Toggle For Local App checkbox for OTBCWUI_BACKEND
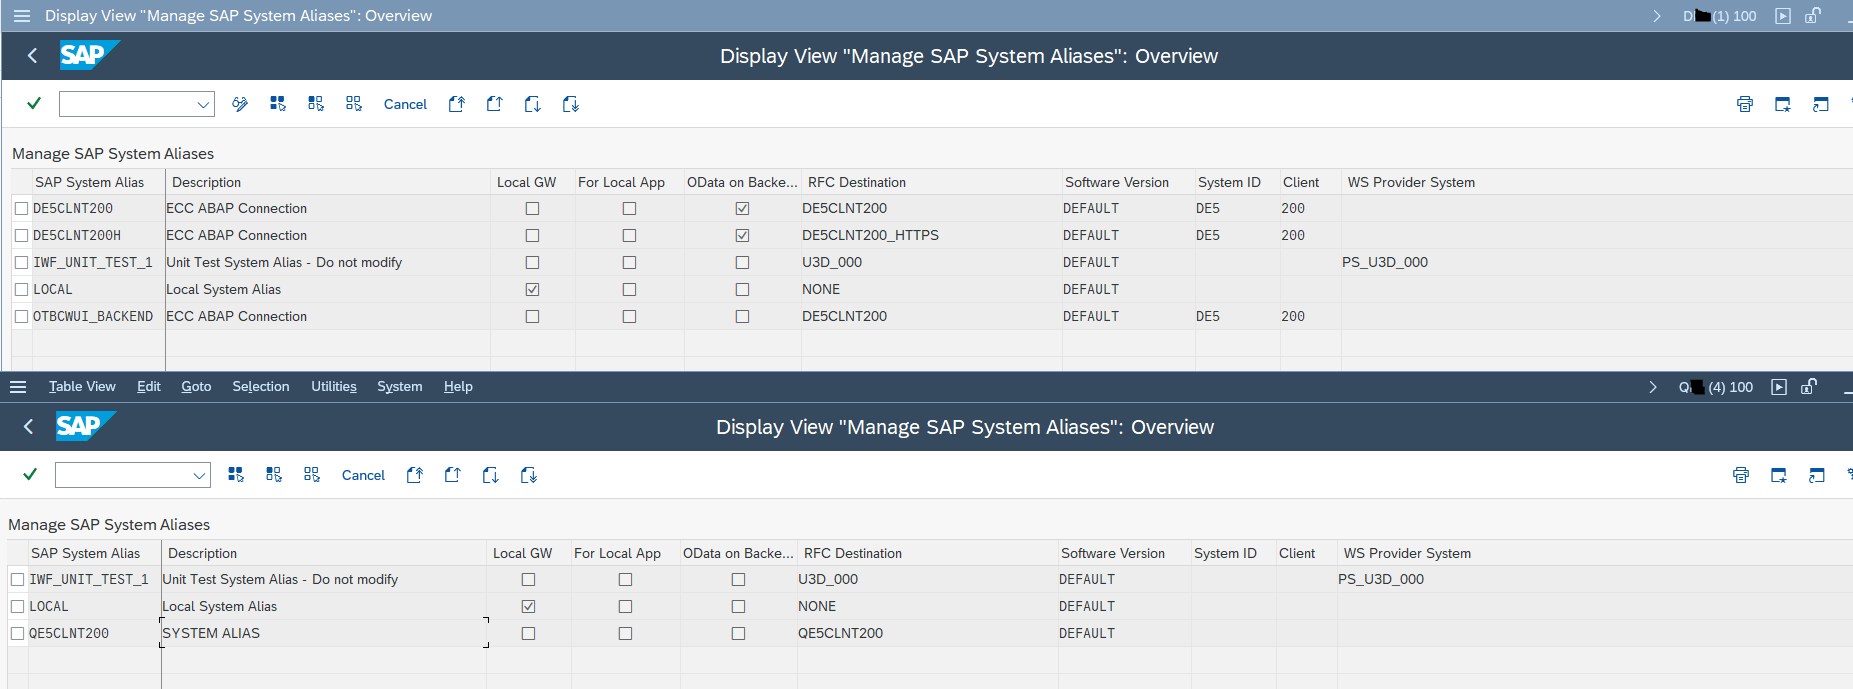This screenshot has height=689, width=1853. 629,317
